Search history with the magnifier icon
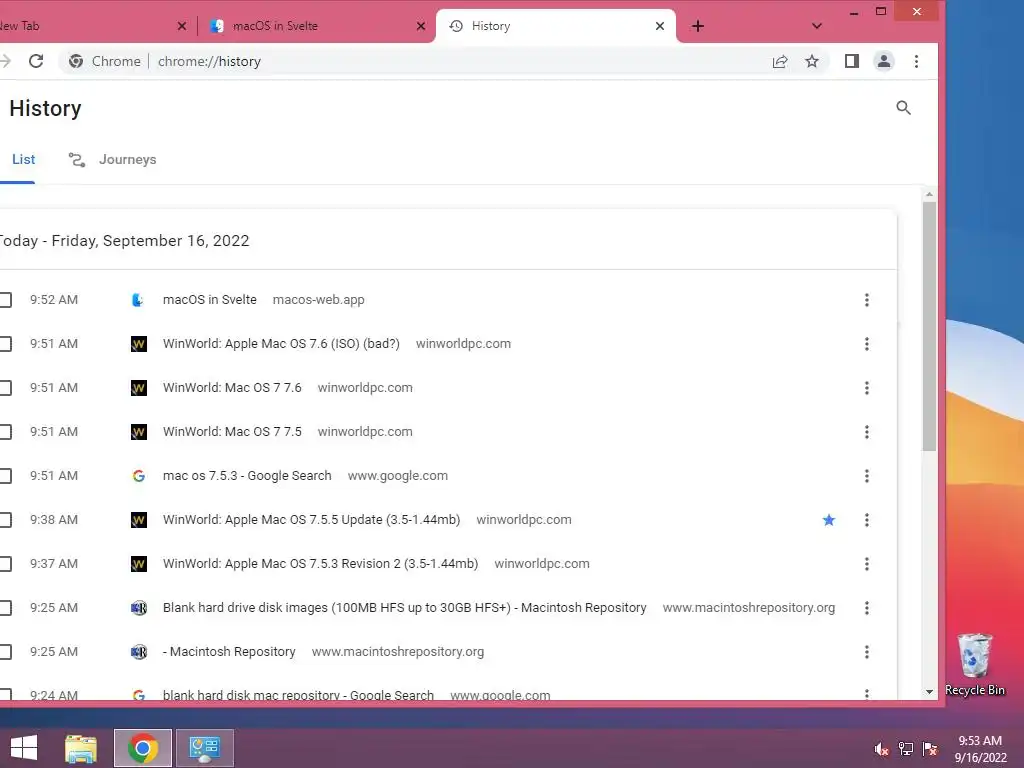Viewport: 1024px width, 768px height. 903,108
